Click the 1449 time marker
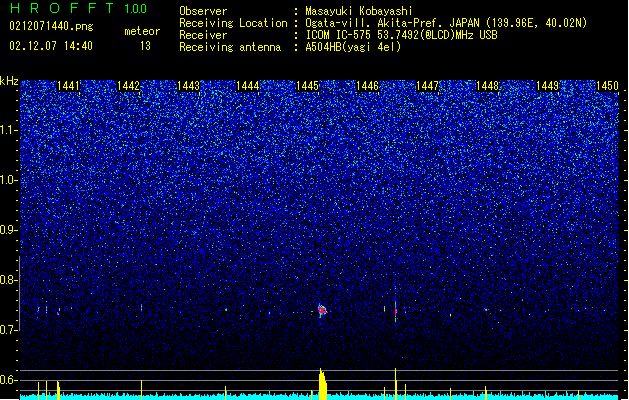 [x=547, y=86]
